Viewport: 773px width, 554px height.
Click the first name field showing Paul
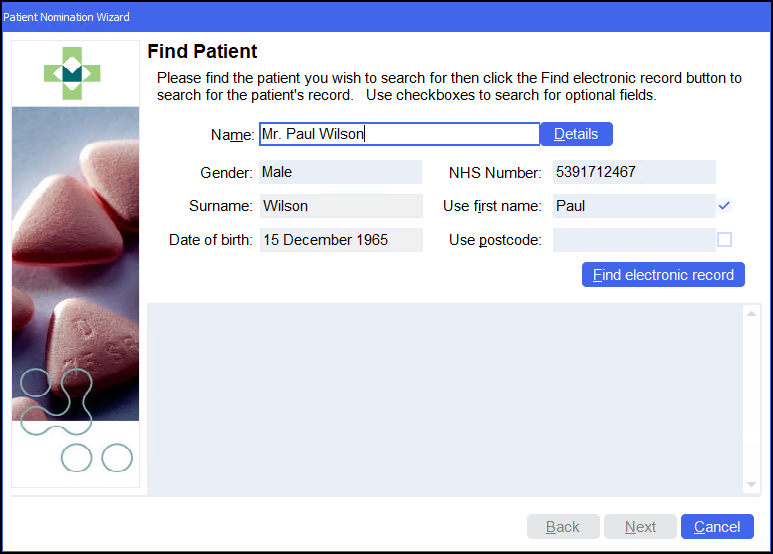tap(634, 206)
